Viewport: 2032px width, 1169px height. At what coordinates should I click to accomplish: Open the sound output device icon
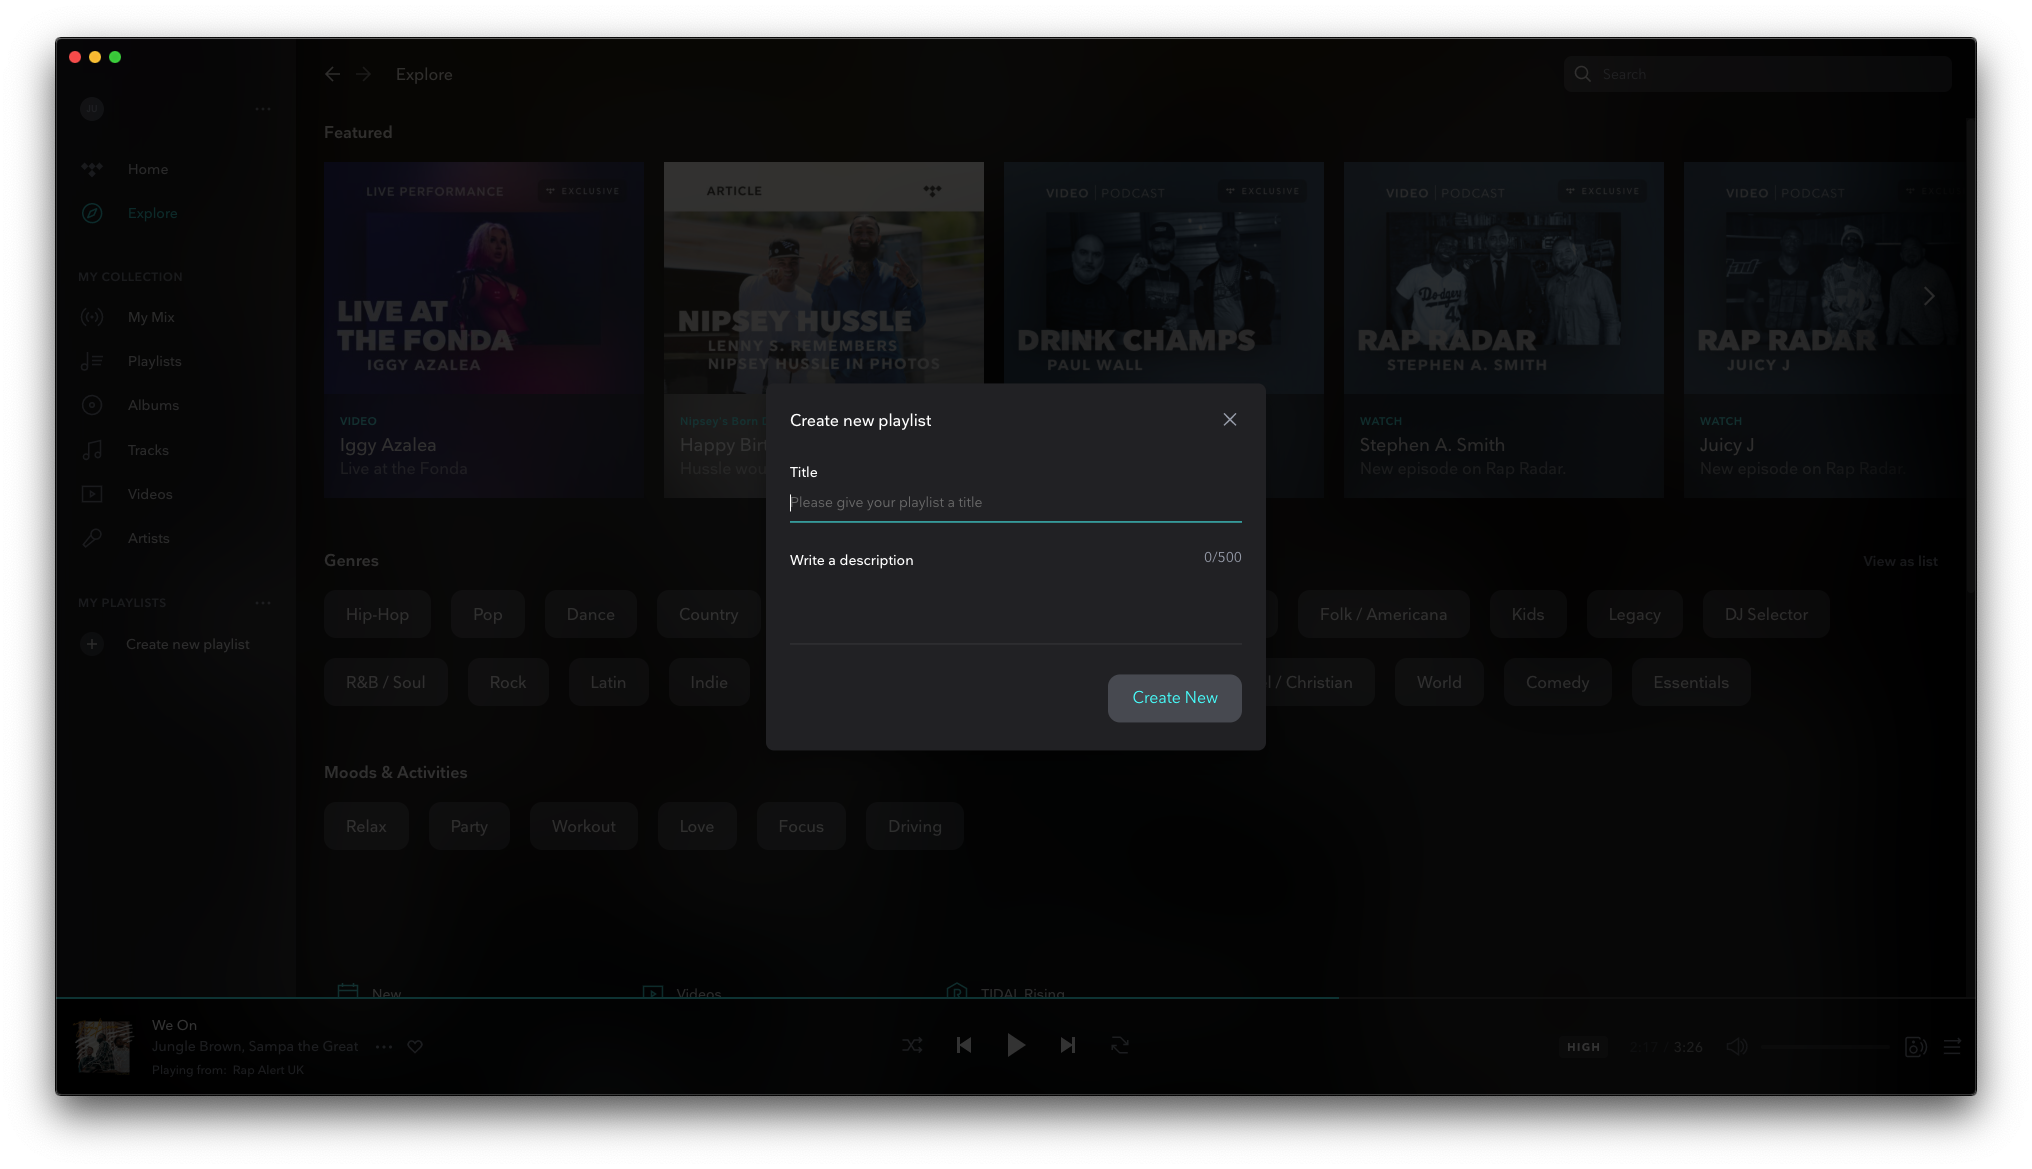pyautogui.click(x=1915, y=1047)
